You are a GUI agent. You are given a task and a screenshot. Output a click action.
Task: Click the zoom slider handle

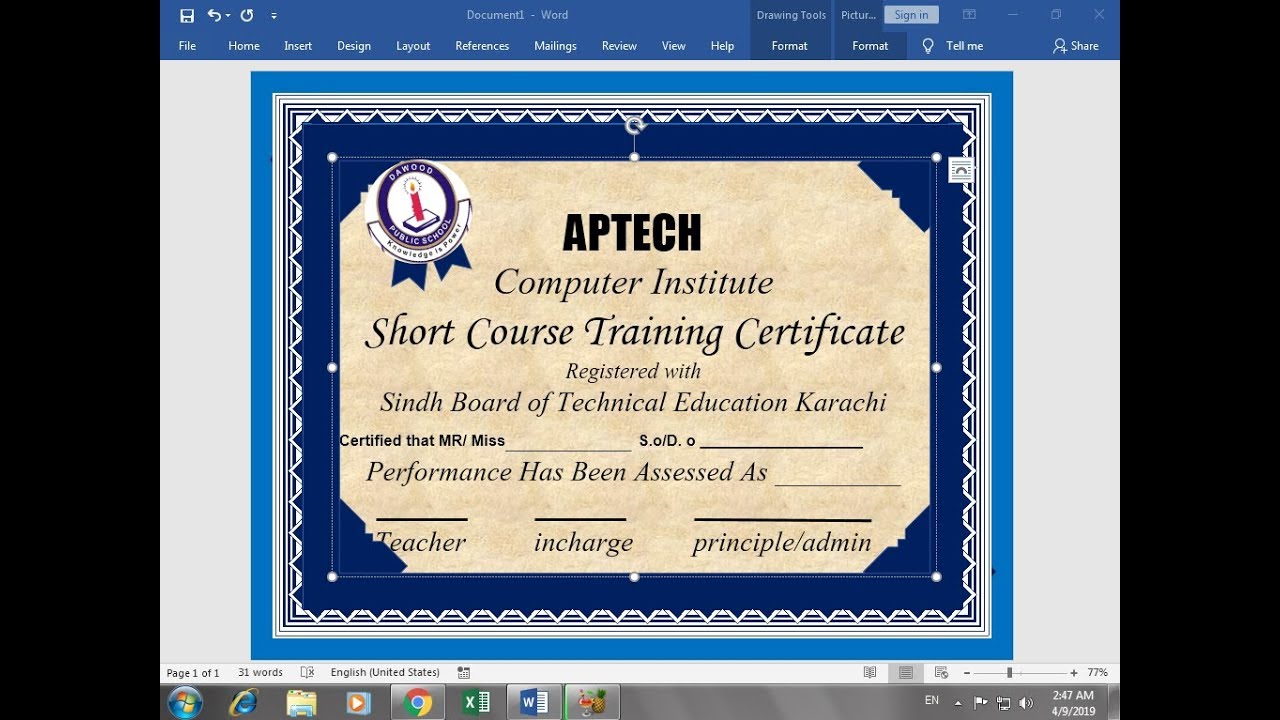coord(1009,673)
